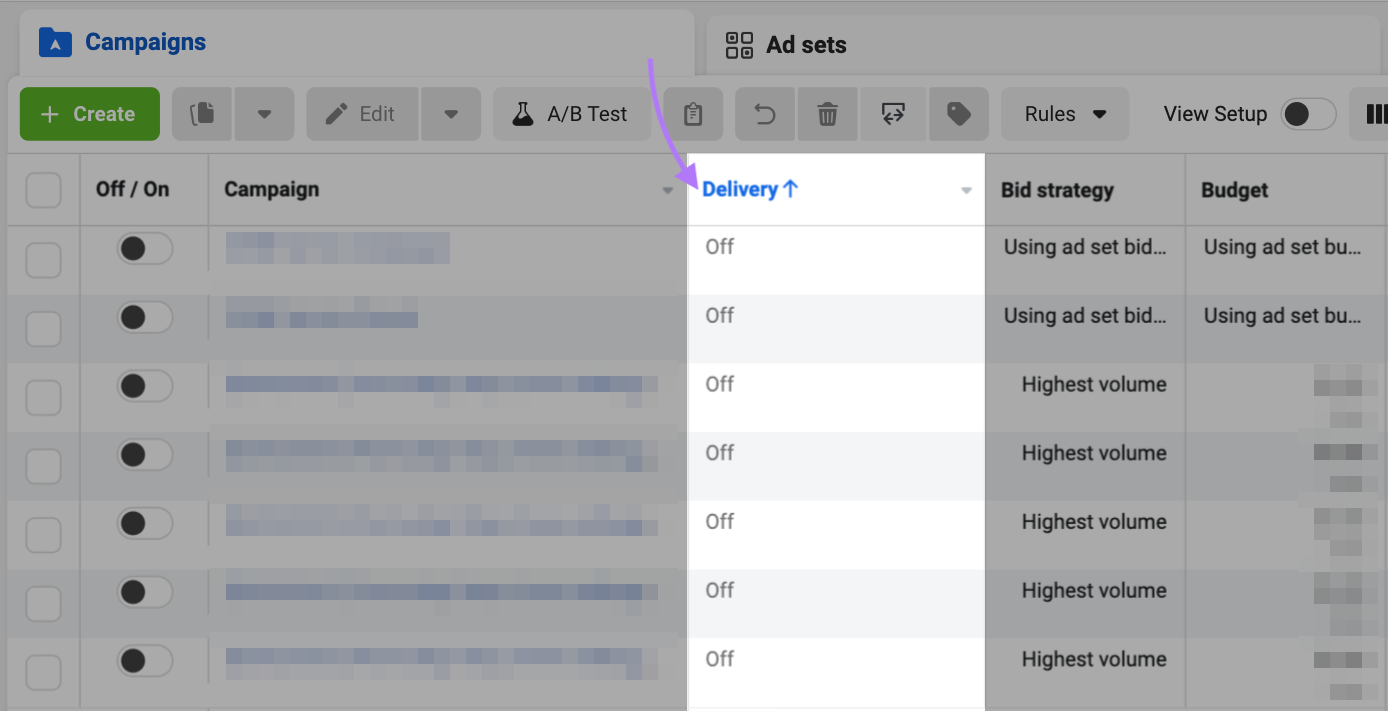Open the columns customization icon
The width and height of the screenshot is (1388, 711).
pyautogui.click(x=1377, y=113)
